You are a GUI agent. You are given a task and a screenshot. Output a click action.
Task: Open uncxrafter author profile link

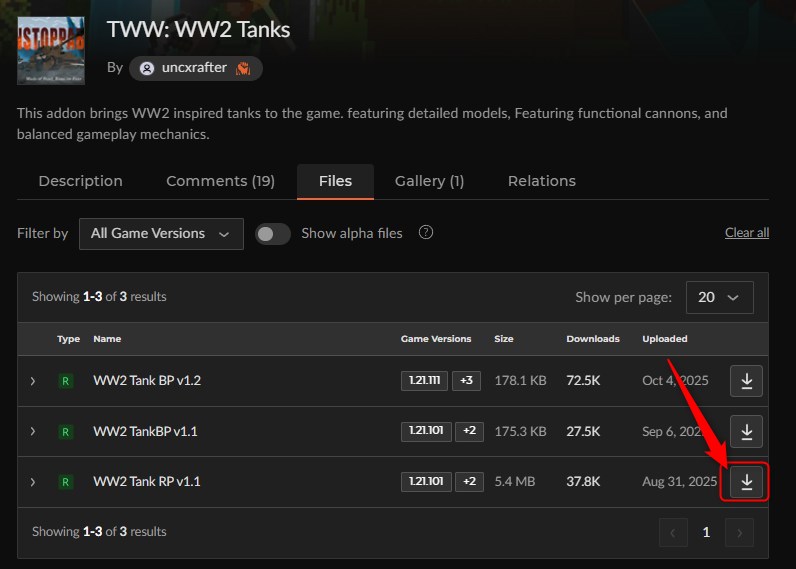click(x=194, y=68)
